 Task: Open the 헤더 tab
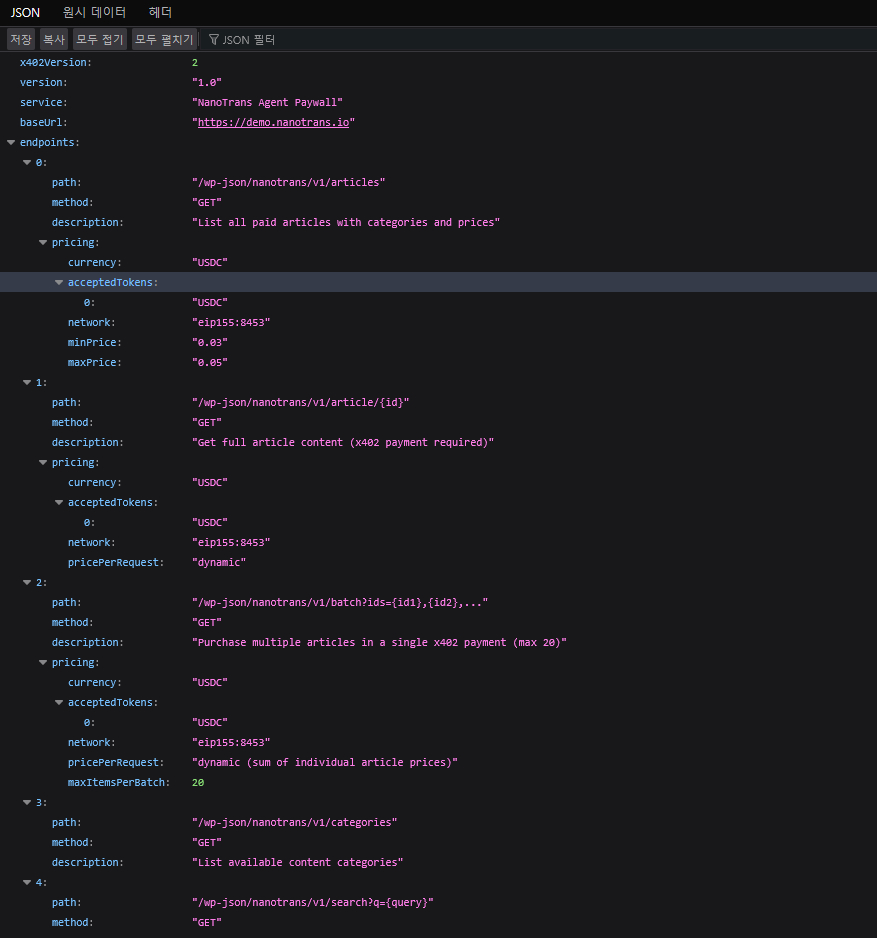pos(160,13)
